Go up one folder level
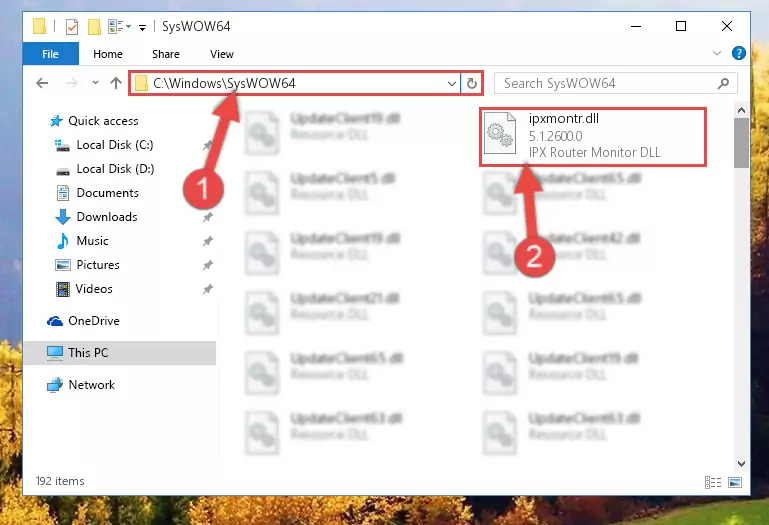Screen dimensions: 769x525 point(116,83)
